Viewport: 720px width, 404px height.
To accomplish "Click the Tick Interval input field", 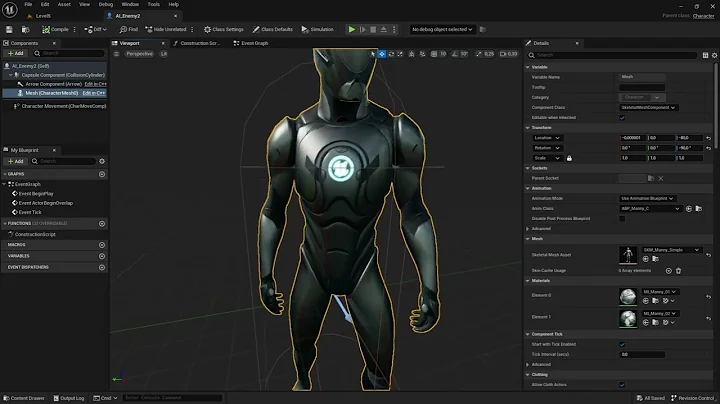I will (x=642, y=354).
